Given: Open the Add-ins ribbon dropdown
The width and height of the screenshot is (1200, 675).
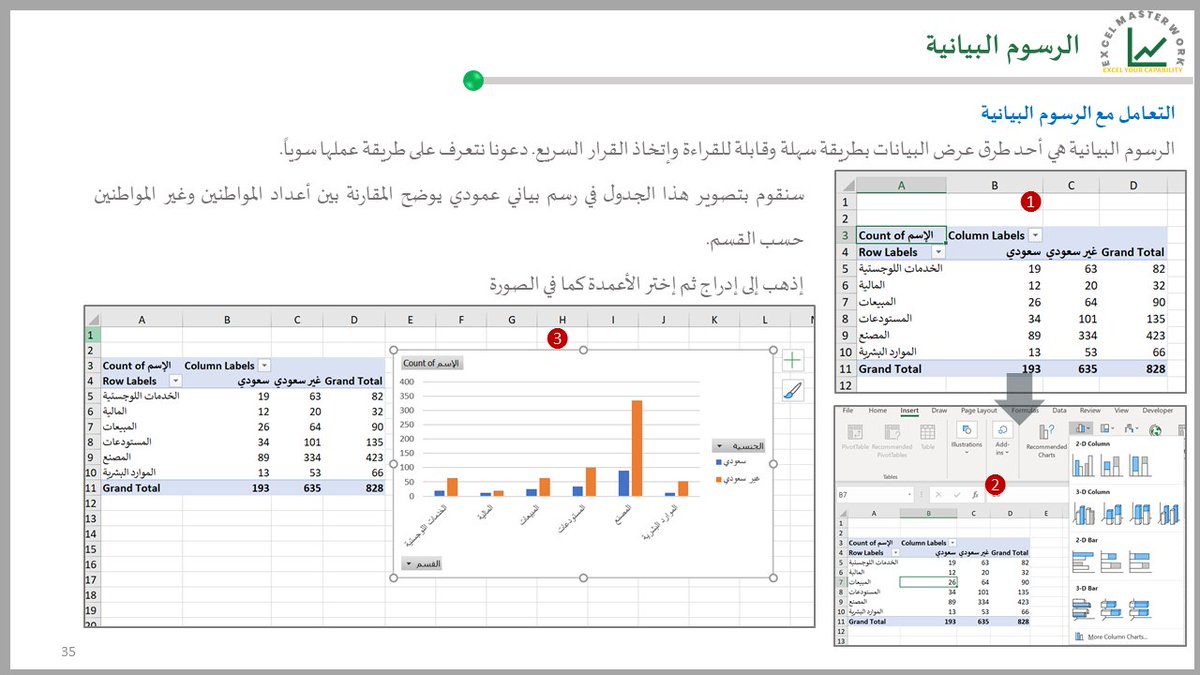Looking at the screenshot, I should coord(1003,438).
